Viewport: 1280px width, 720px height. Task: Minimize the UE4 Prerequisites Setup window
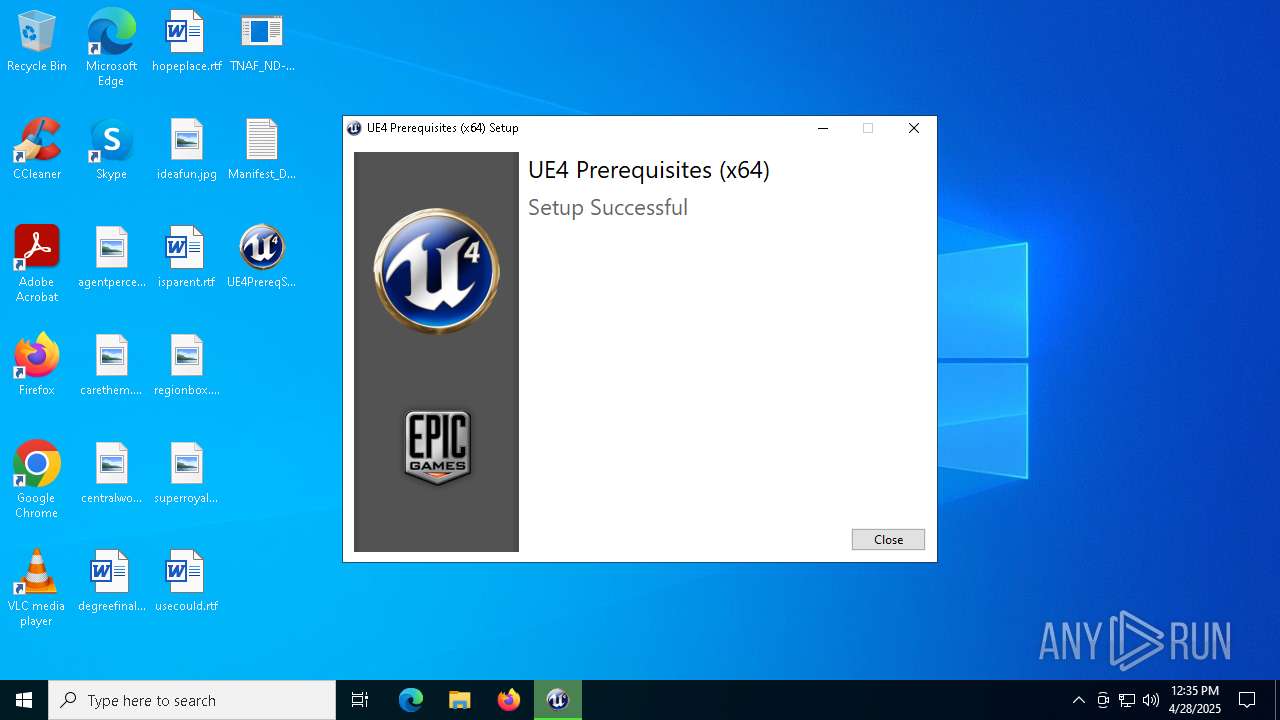tap(823, 128)
